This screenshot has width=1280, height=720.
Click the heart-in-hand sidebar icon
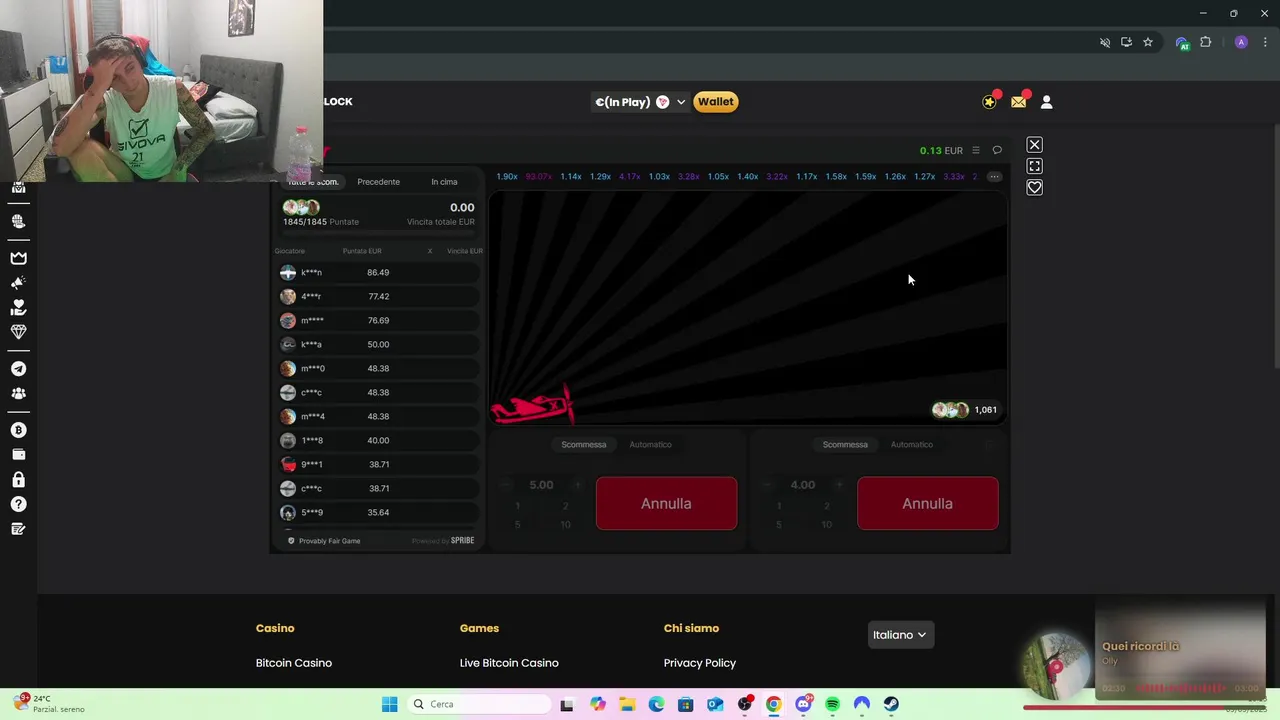point(18,307)
